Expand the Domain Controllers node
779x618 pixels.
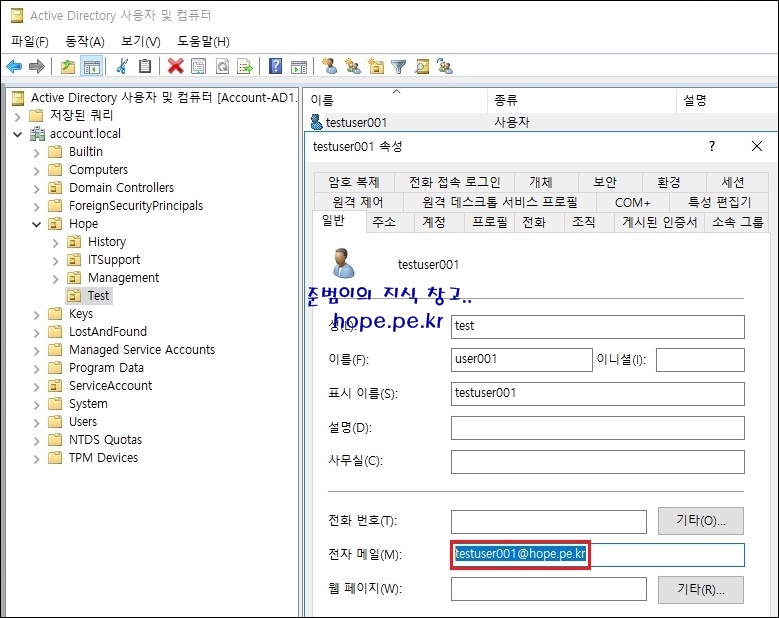coord(36,189)
